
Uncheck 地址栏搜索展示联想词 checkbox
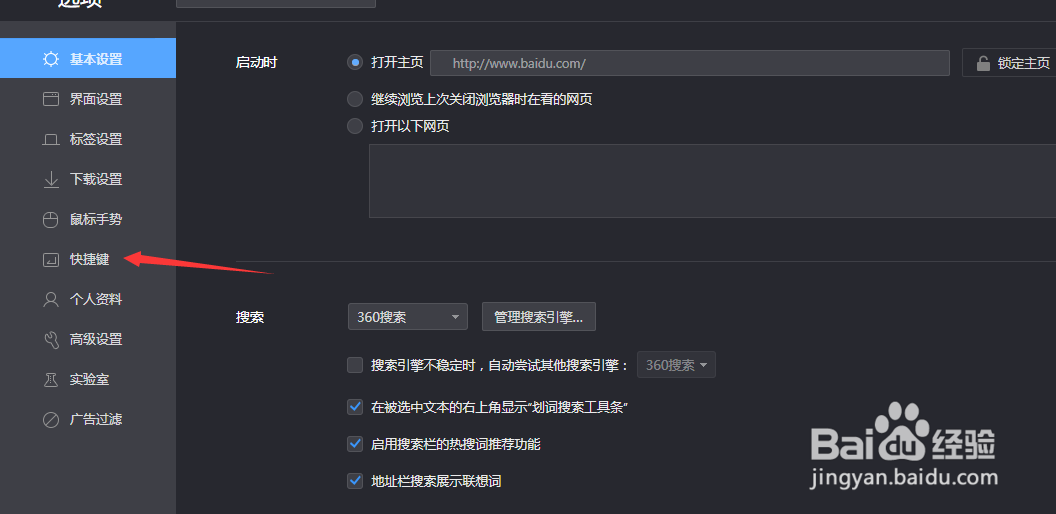(355, 481)
